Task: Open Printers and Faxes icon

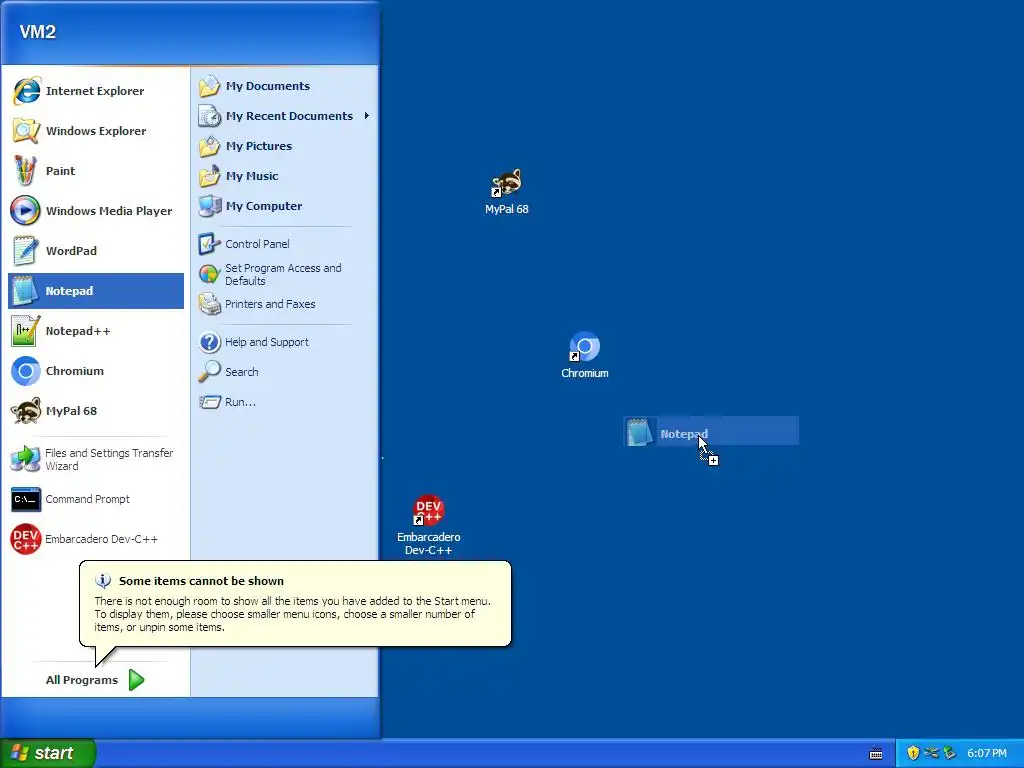Action: click(210, 304)
